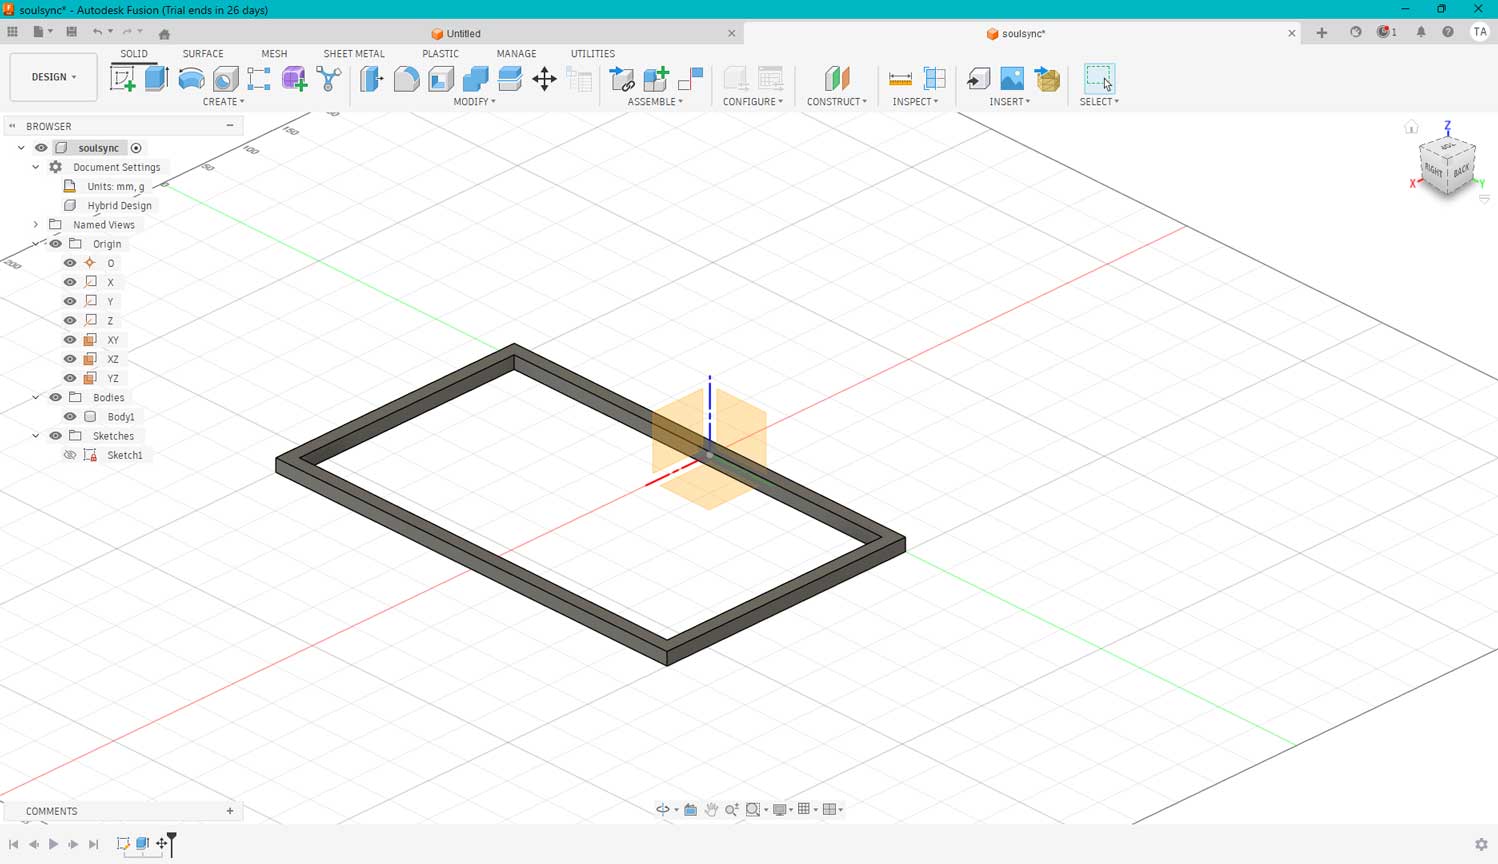Select the Press Pull tool
This screenshot has height=864, width=1498.
pyautogui.click(x=372, y=79)
